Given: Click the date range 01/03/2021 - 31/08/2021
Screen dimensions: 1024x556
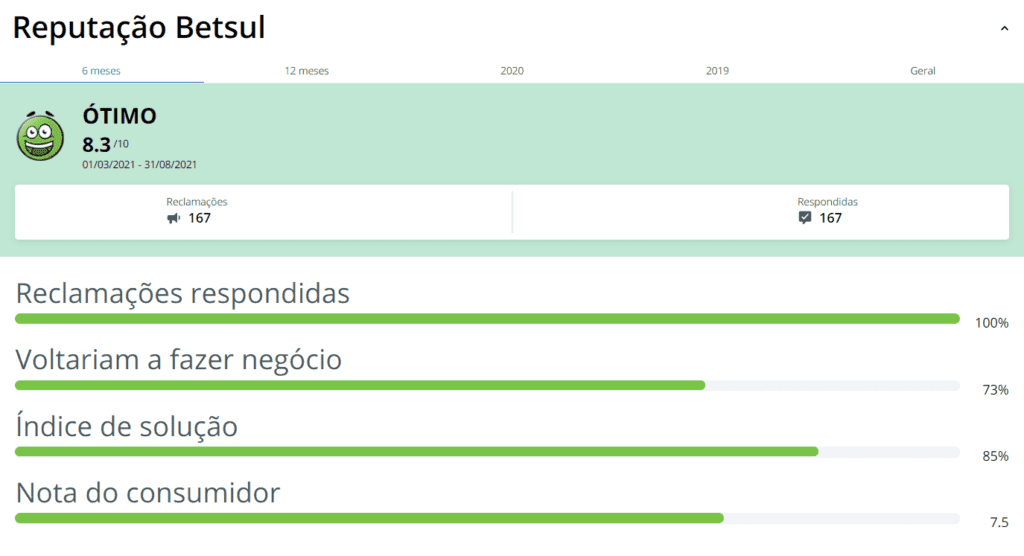Looking at the screenshot, I should (139, 165).
